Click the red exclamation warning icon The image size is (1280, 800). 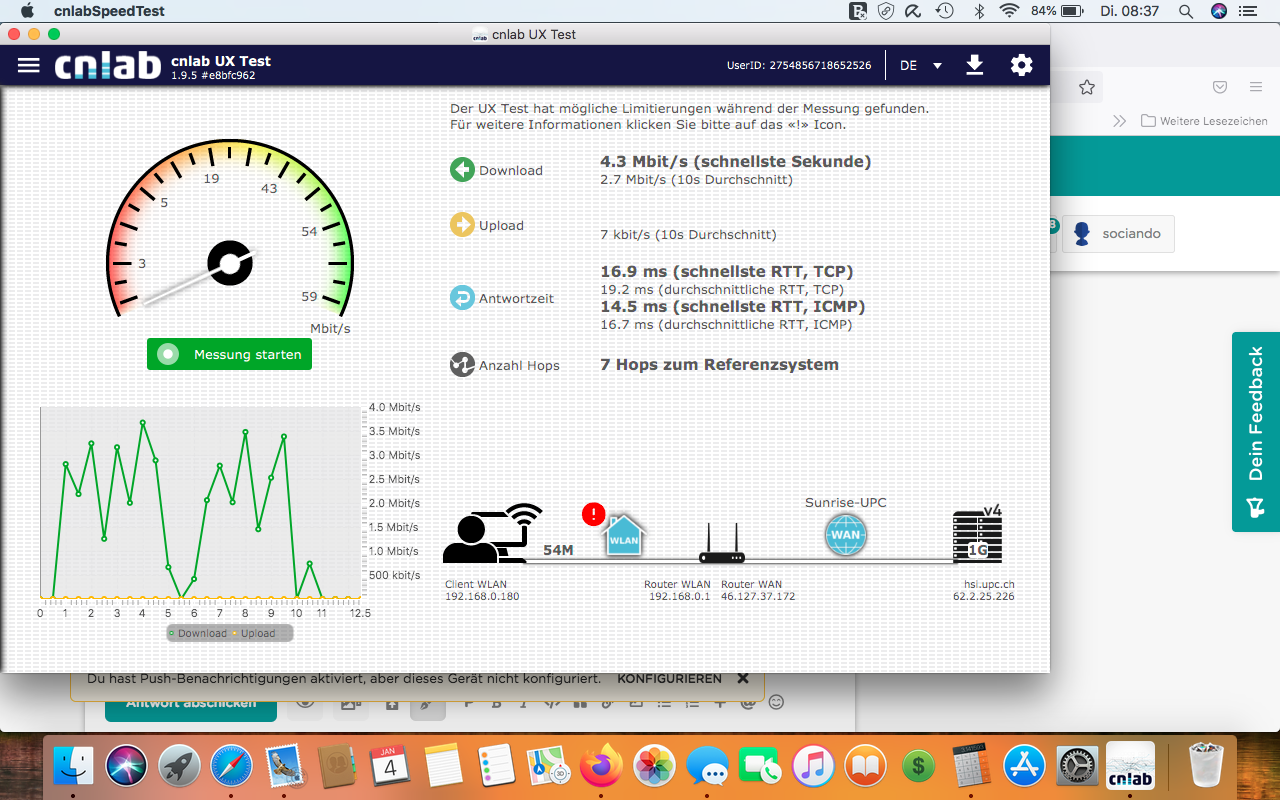pos(593,514)
